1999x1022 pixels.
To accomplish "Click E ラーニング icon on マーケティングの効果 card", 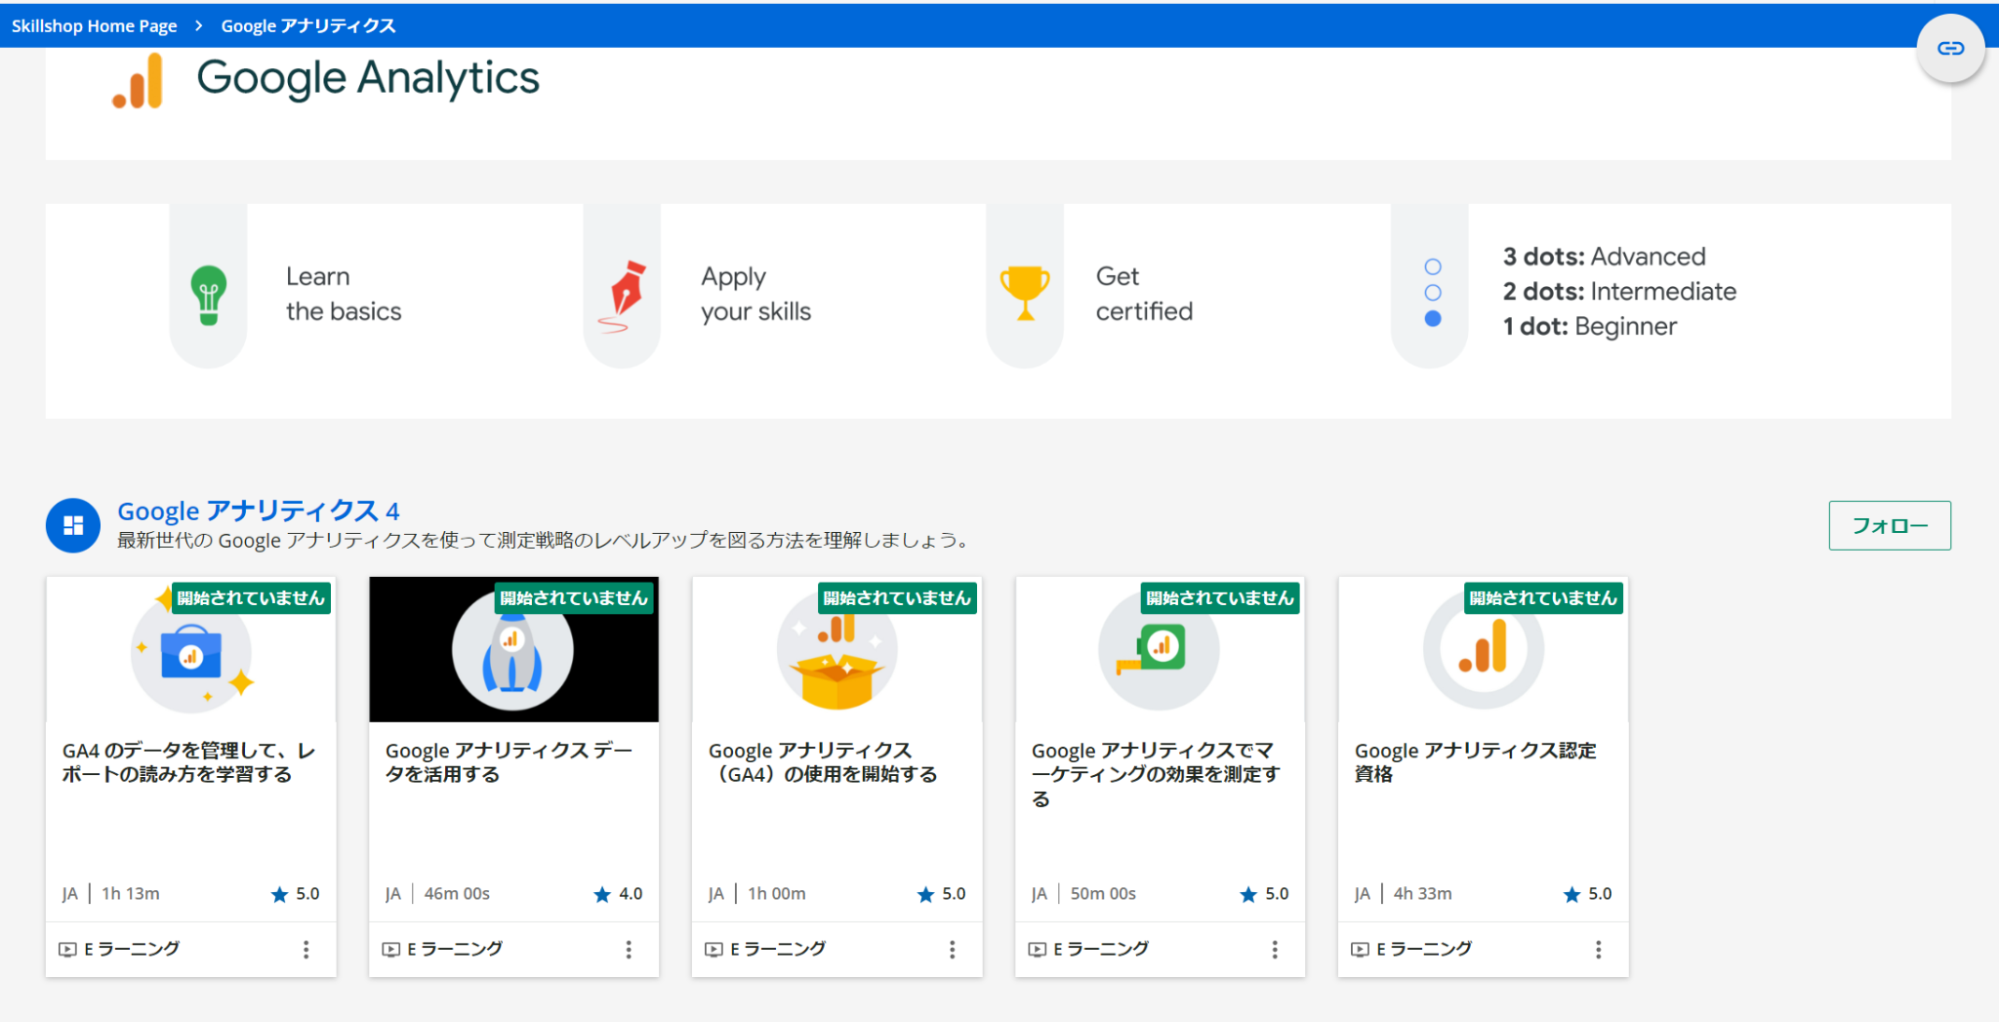I will click(1037, 949).
